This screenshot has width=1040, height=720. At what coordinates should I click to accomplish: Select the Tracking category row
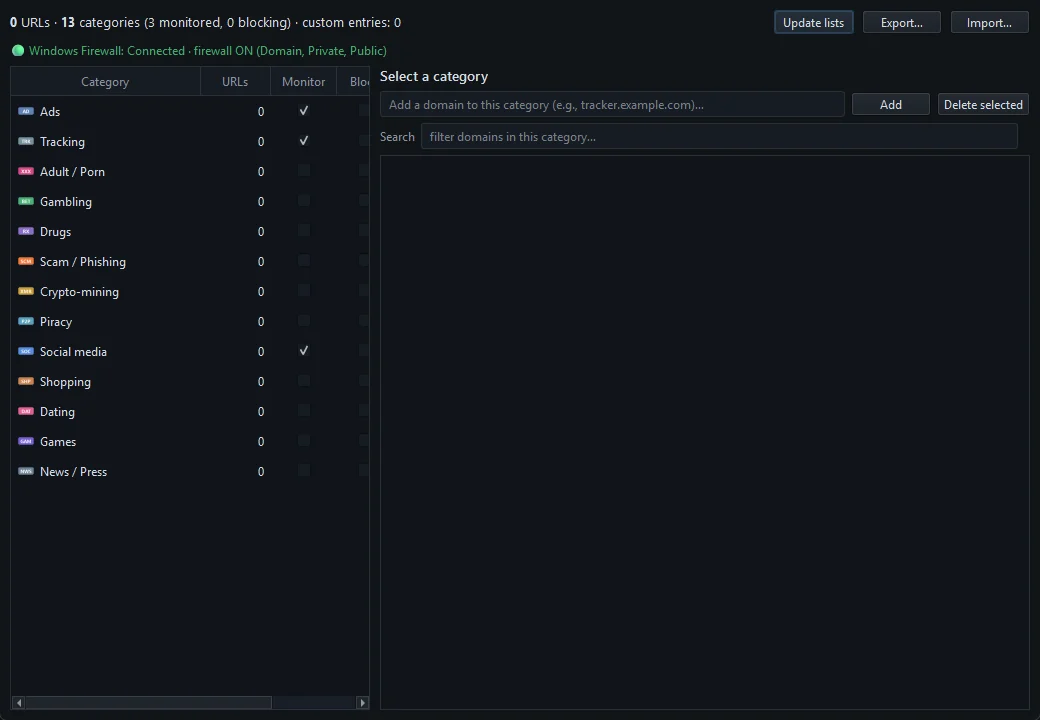[x=190, y=141]
